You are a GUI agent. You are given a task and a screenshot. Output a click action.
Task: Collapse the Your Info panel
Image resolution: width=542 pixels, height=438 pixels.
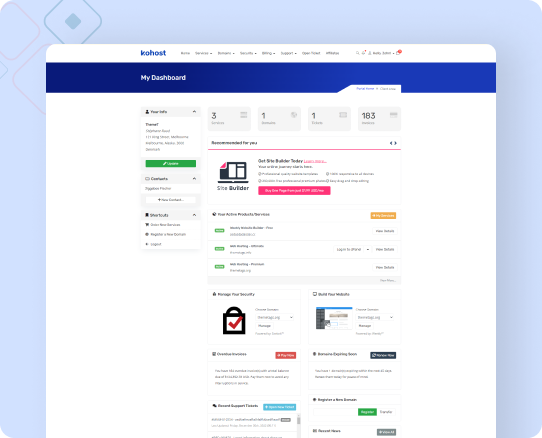pyautogui.click(x=194, y=112)
